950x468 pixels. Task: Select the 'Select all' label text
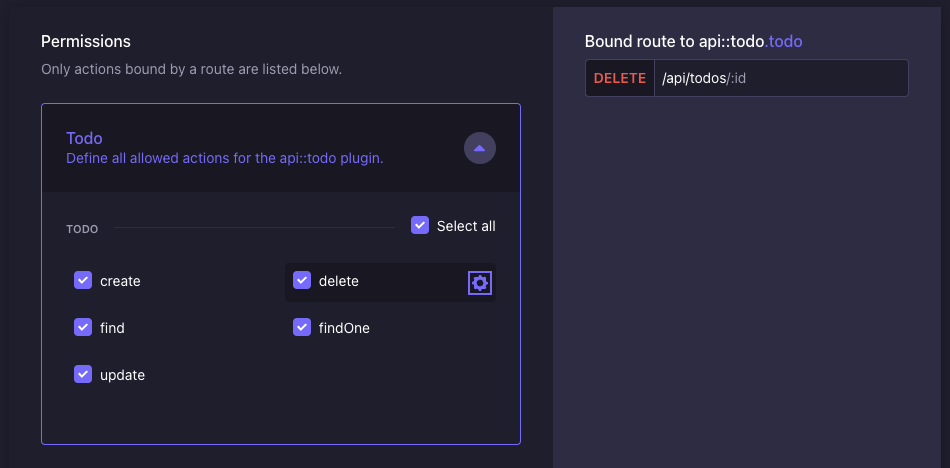point(466,226)
